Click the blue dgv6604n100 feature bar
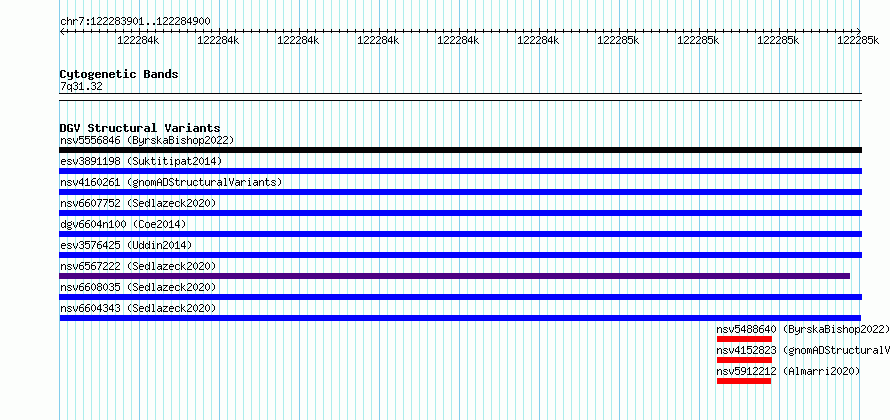 tap(460, 234)
